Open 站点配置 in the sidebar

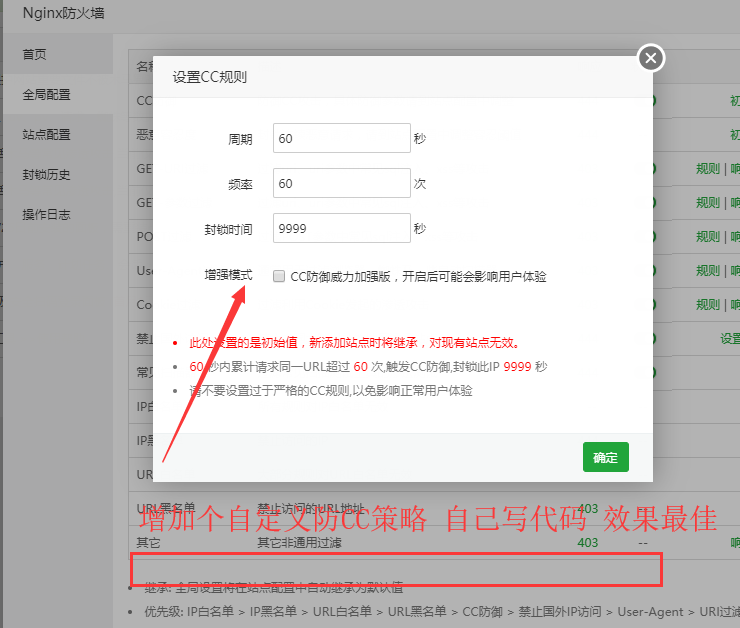click(46, 134)
